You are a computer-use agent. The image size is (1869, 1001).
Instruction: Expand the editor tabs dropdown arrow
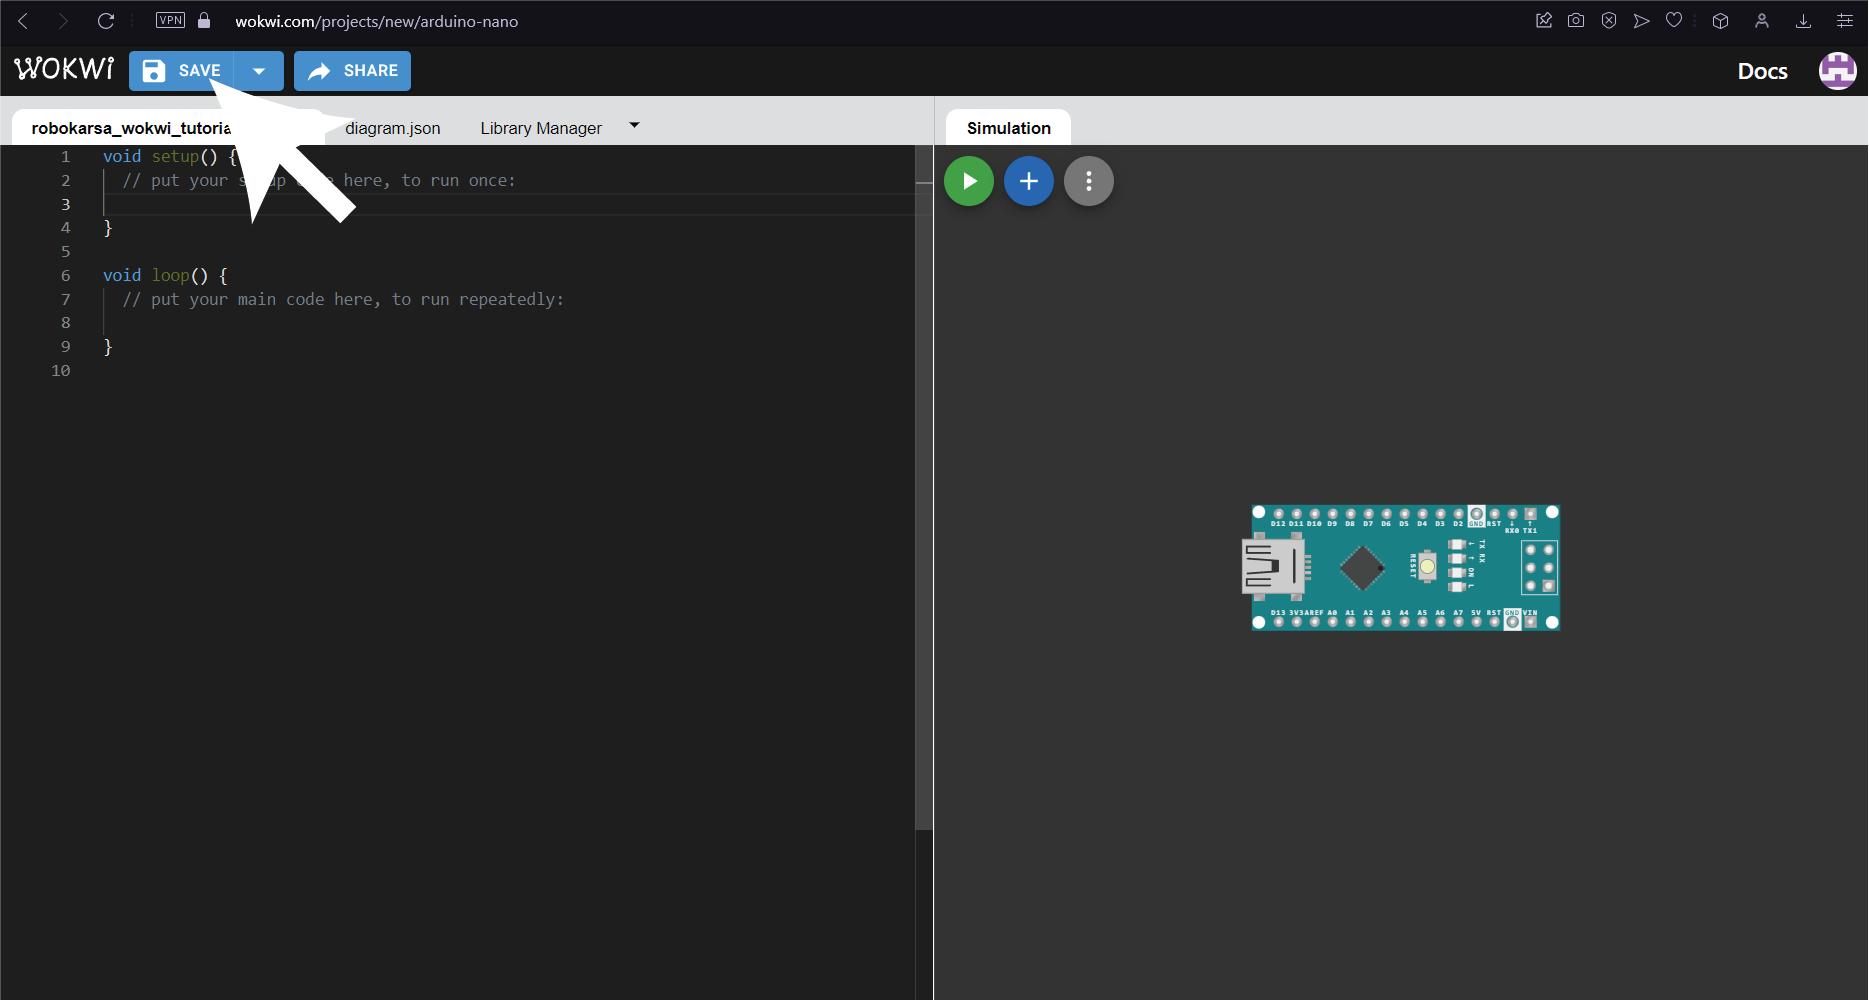[x=634, y=126]
